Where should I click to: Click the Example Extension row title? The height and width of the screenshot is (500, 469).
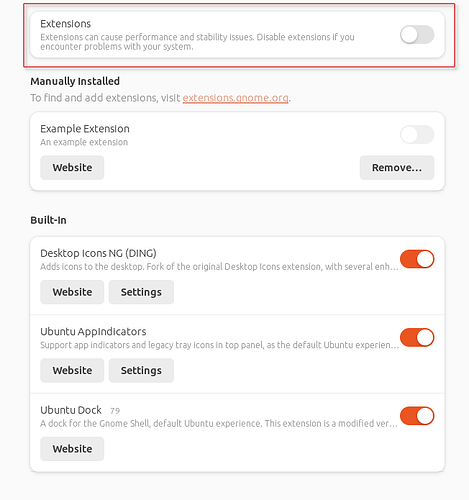click(x=85, y=129)
